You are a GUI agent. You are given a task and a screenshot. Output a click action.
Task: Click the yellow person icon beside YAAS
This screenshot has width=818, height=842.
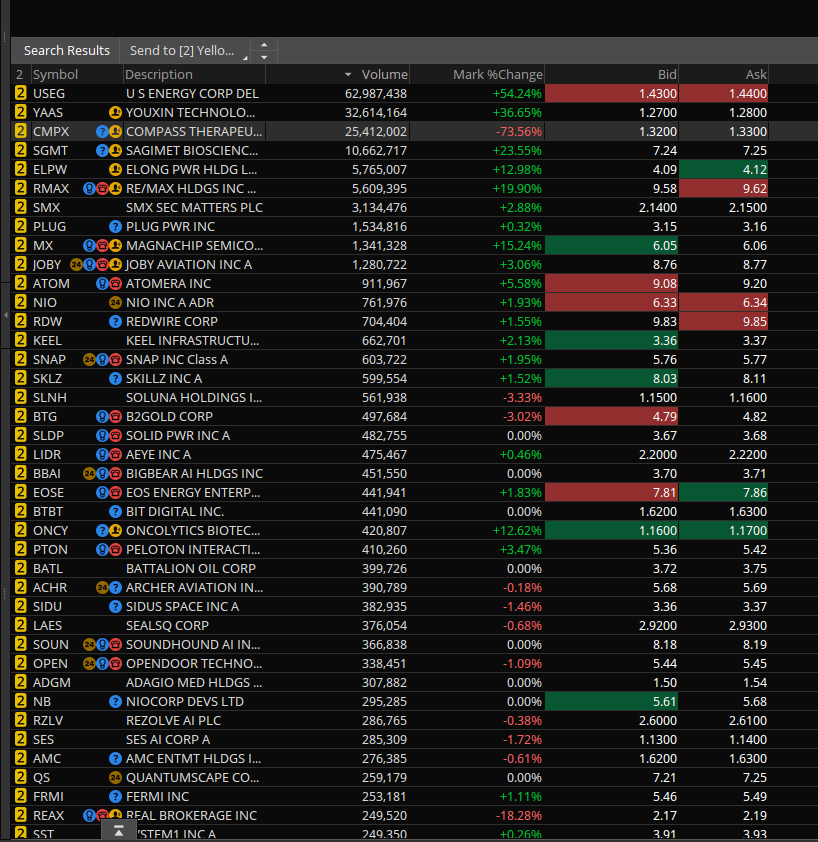pos(115,113)
